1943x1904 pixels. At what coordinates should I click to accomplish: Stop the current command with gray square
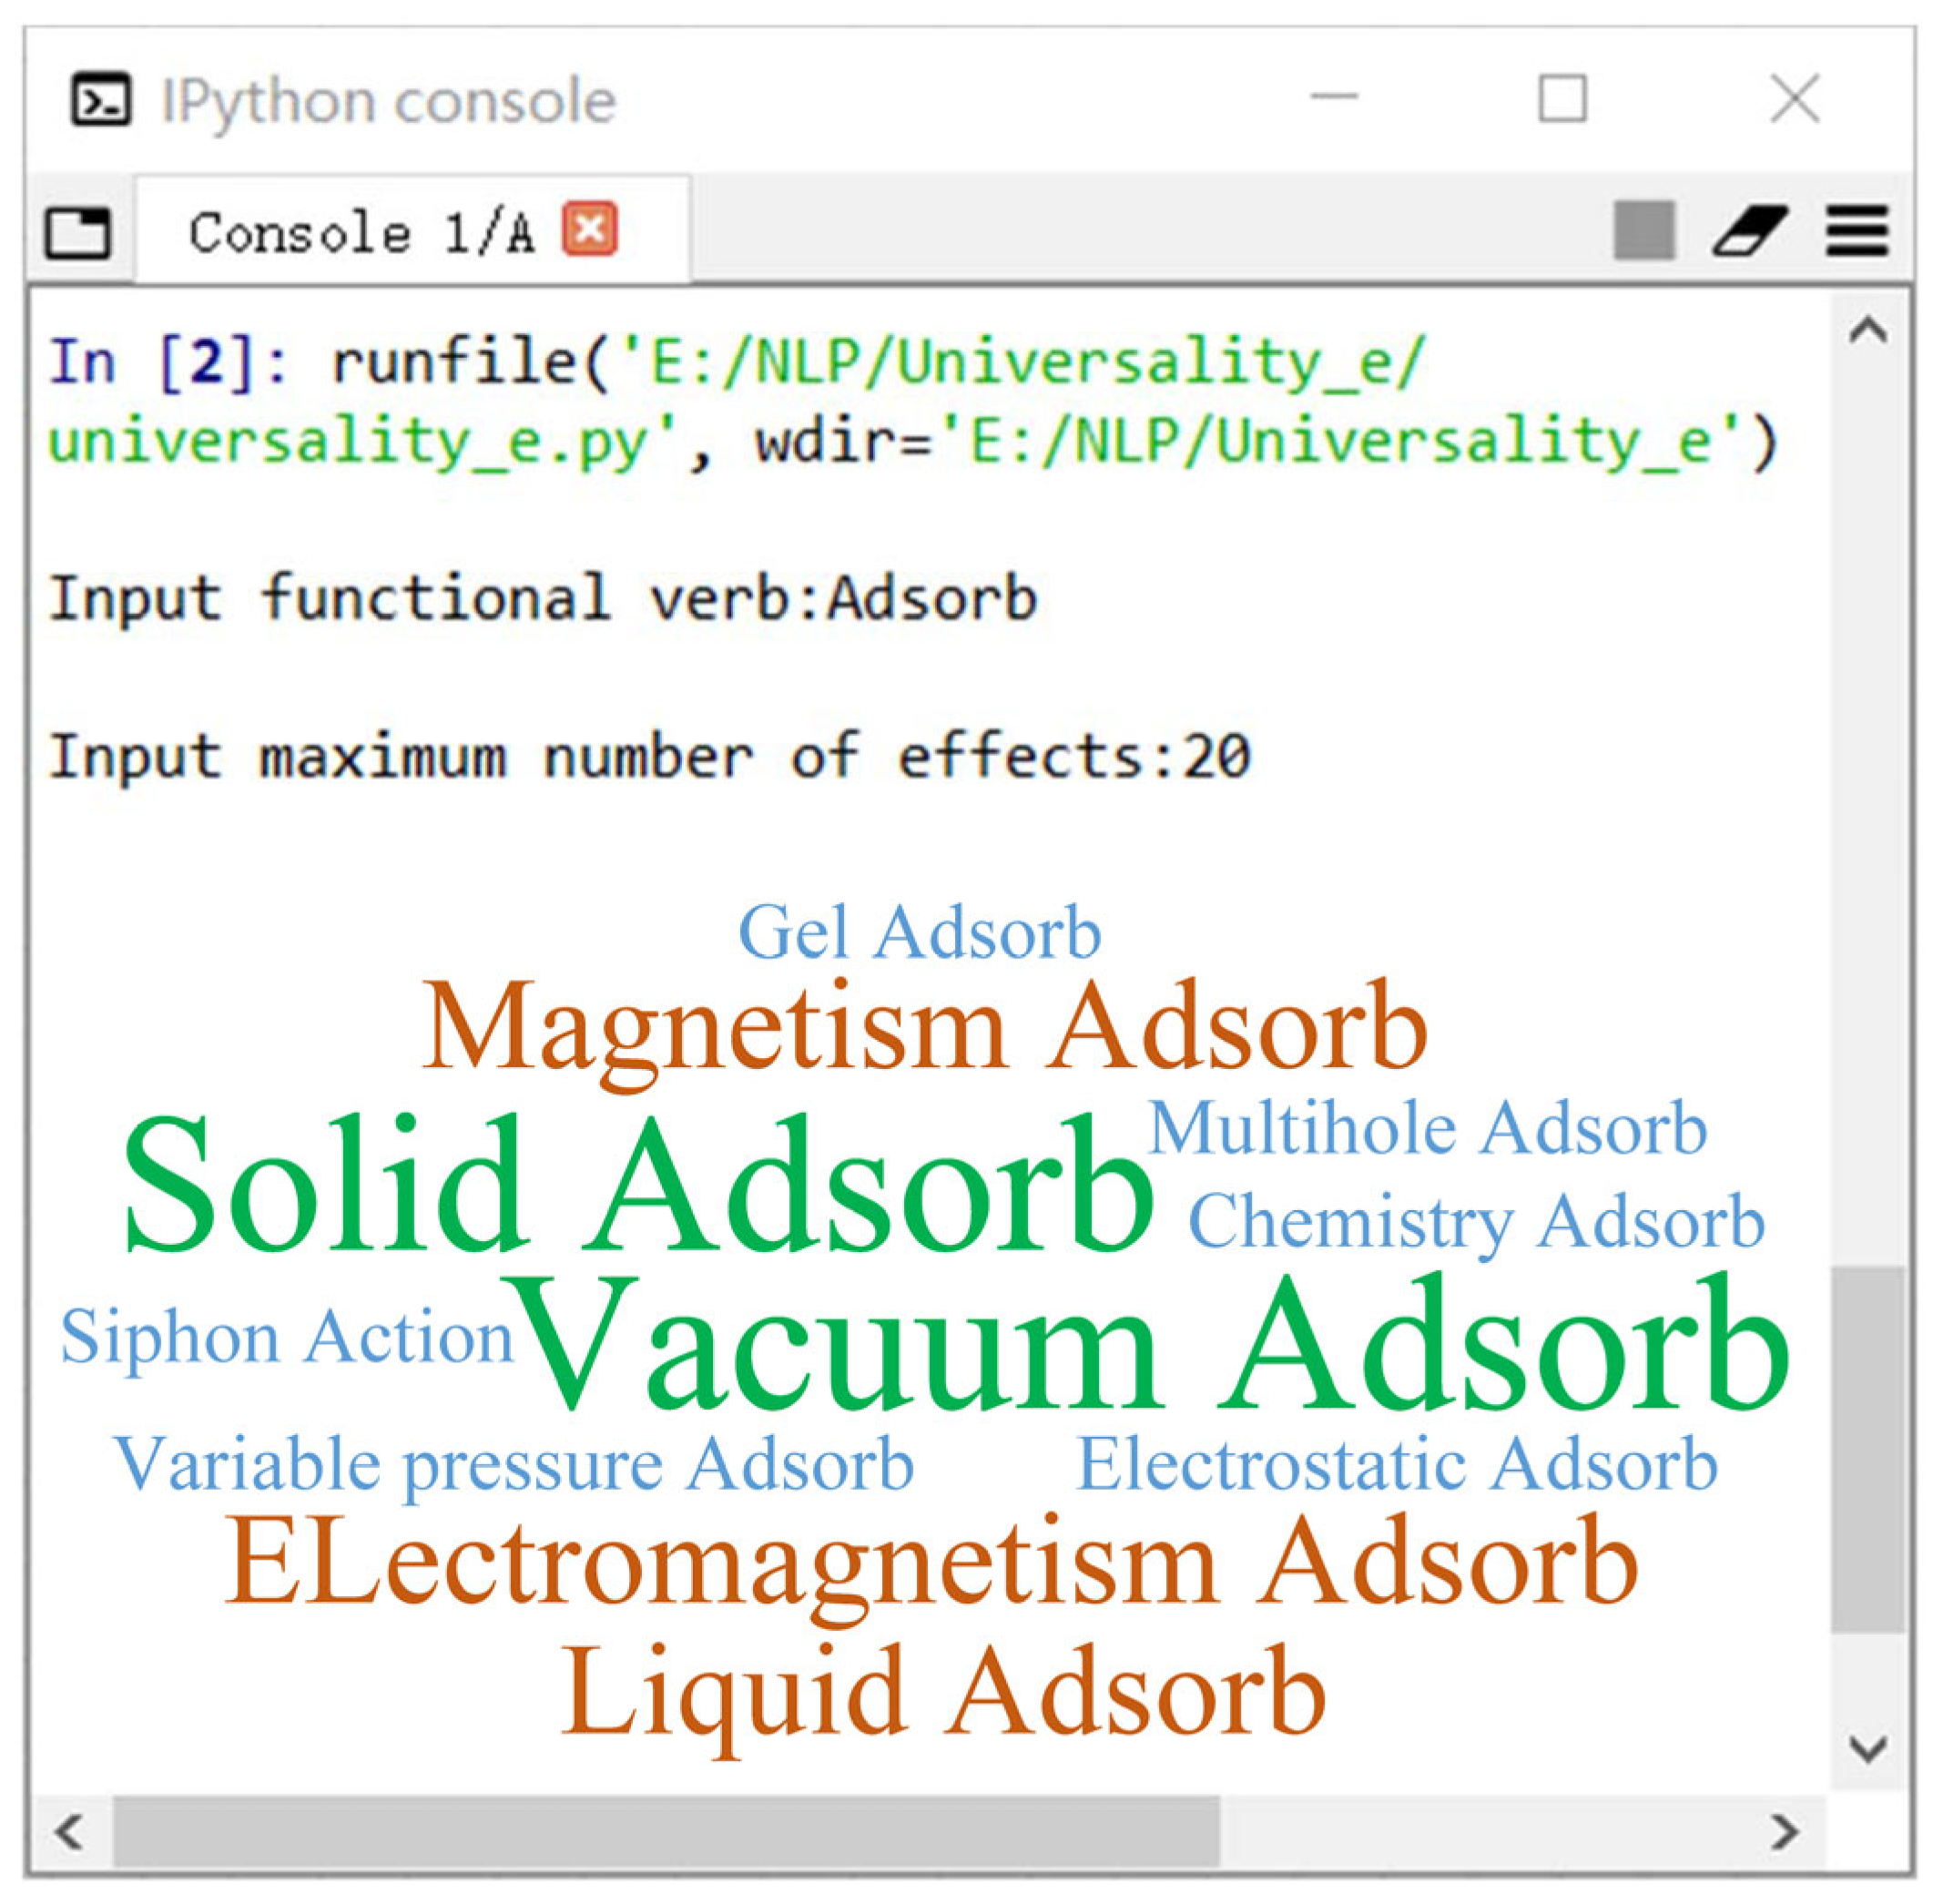pyautogui.click(x=1644, y=231)
